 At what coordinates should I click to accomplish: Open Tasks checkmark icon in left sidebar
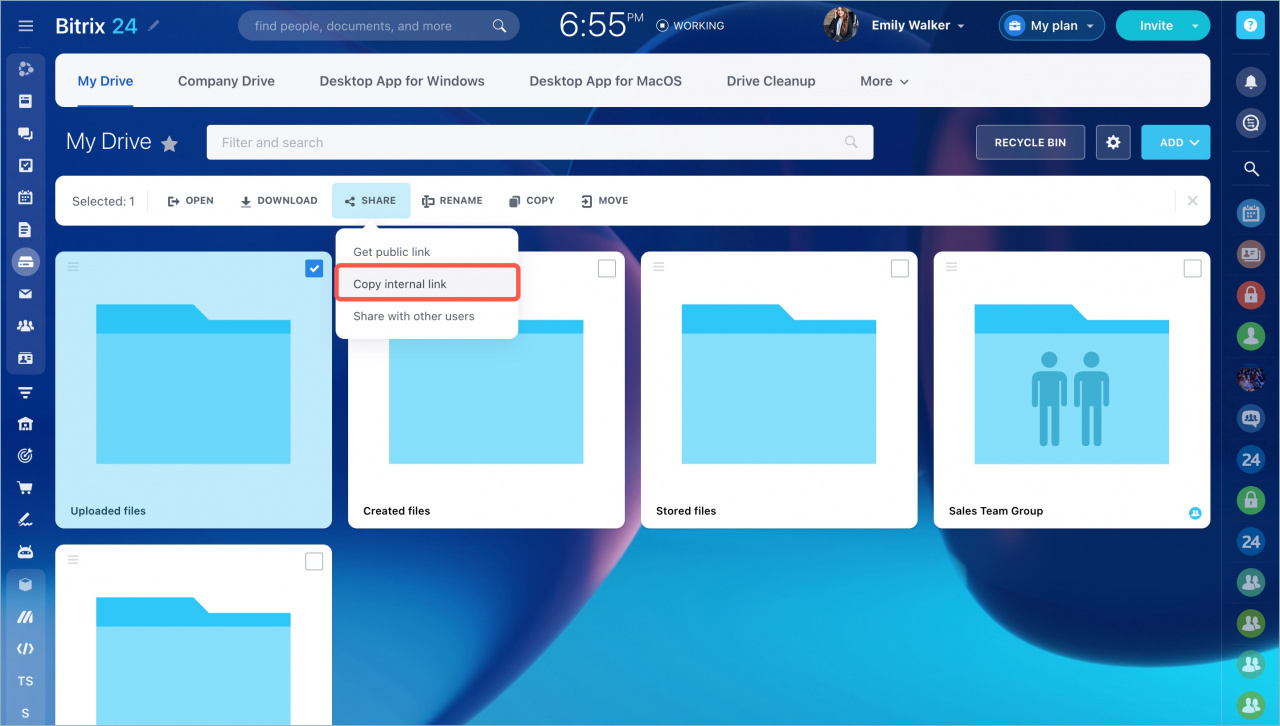(x=26, y=166)
